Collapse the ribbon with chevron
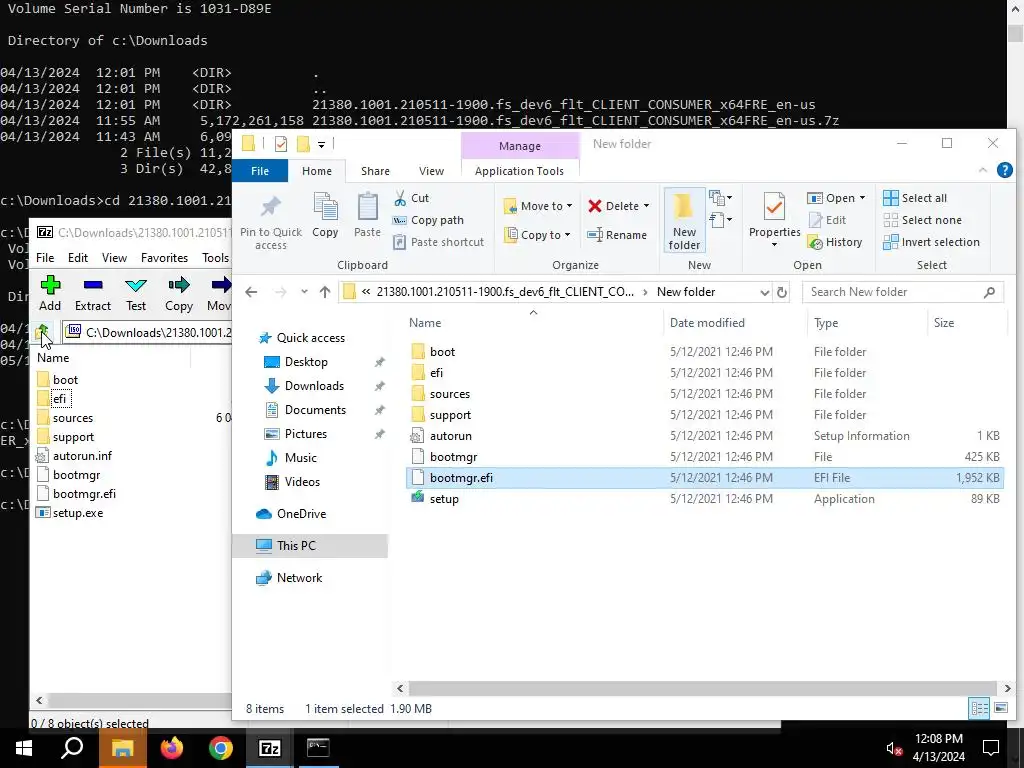1024x768 pixels. (982, 170)
